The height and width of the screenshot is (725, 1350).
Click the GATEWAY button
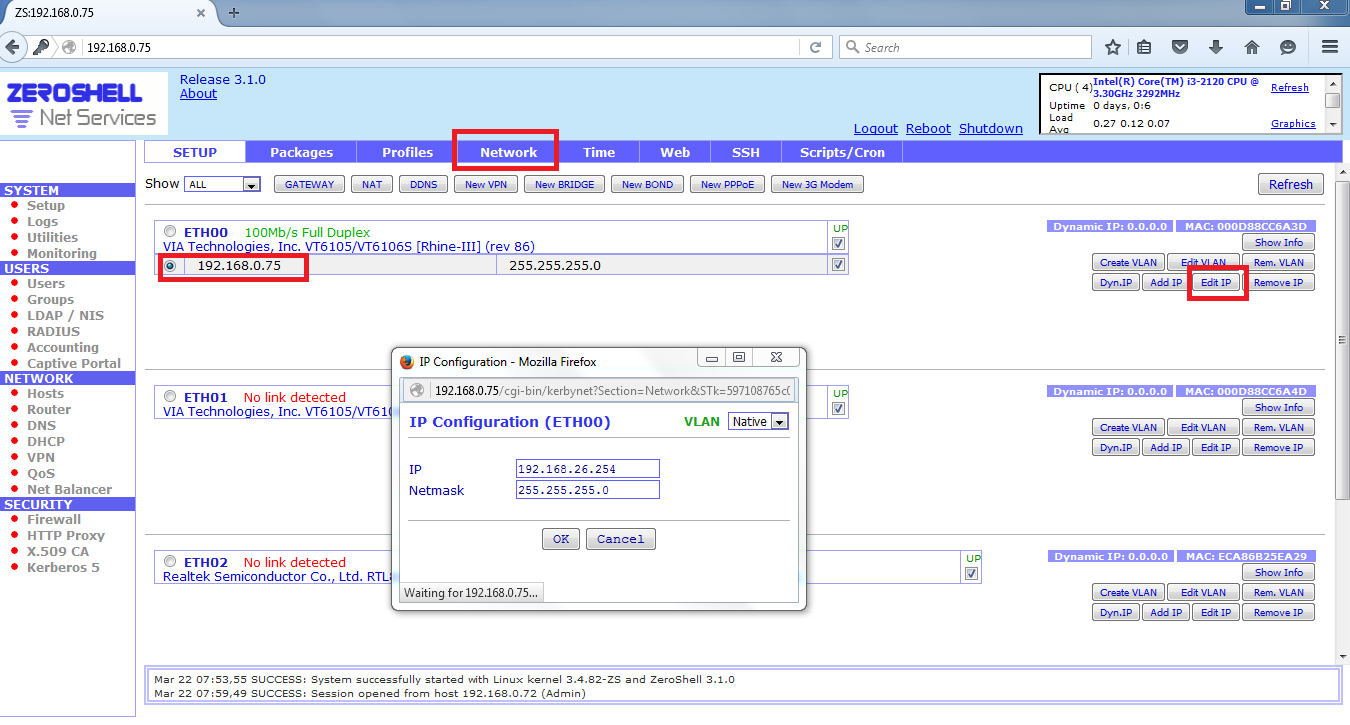tap(309, 184)
